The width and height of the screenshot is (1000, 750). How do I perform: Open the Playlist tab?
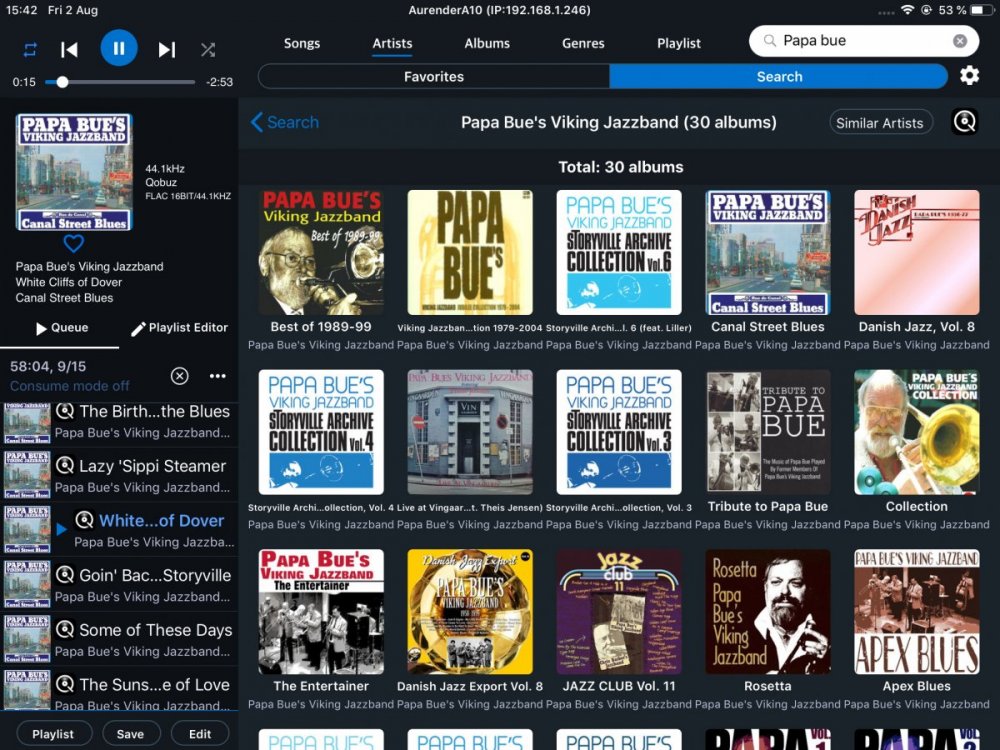pos(679,43)
